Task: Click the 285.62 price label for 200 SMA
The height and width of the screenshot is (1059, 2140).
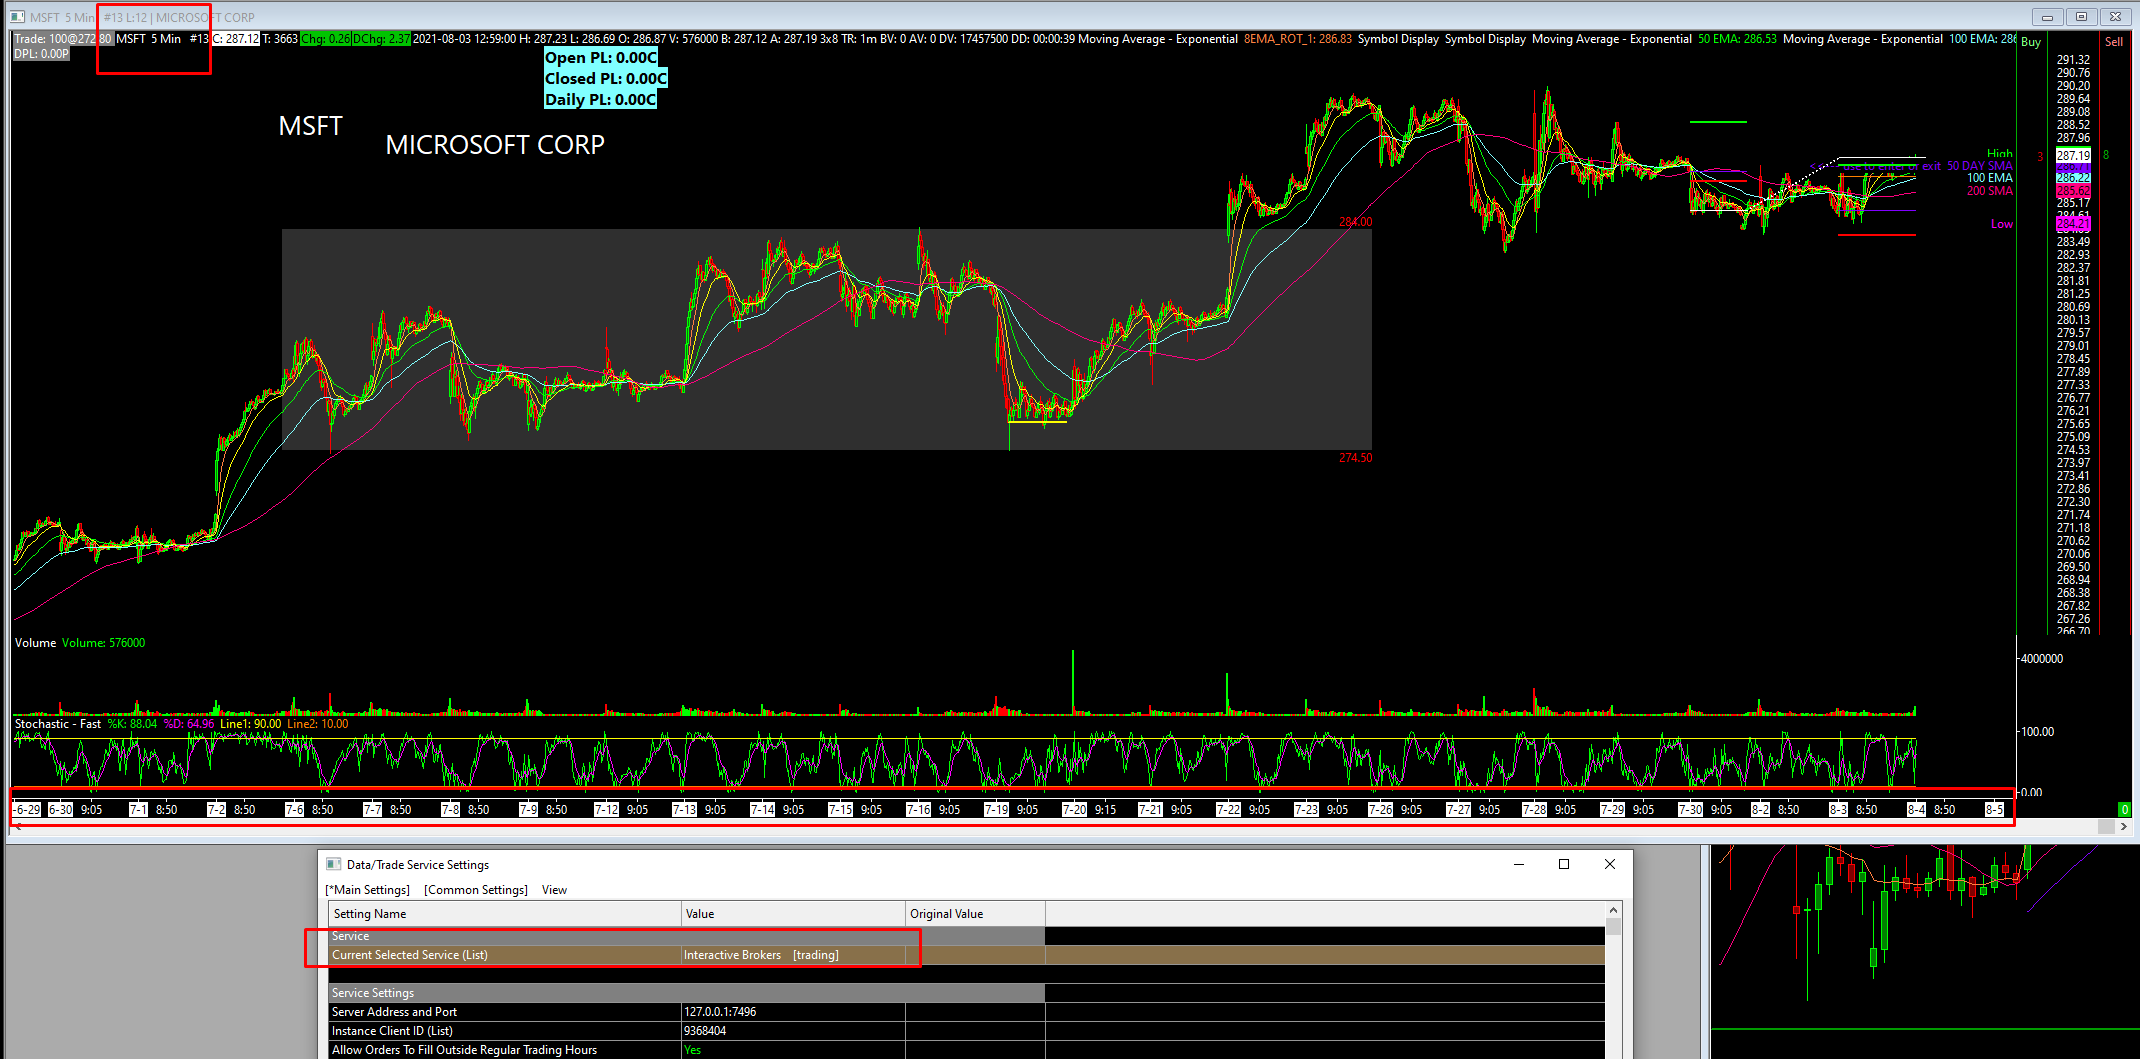Action: [x=2073, y=190]
